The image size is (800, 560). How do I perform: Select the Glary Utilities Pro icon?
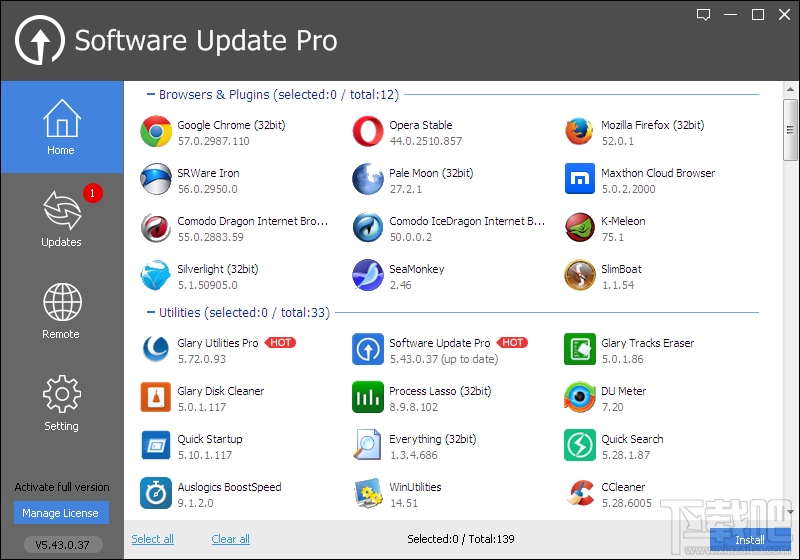[x=156, y=349]
